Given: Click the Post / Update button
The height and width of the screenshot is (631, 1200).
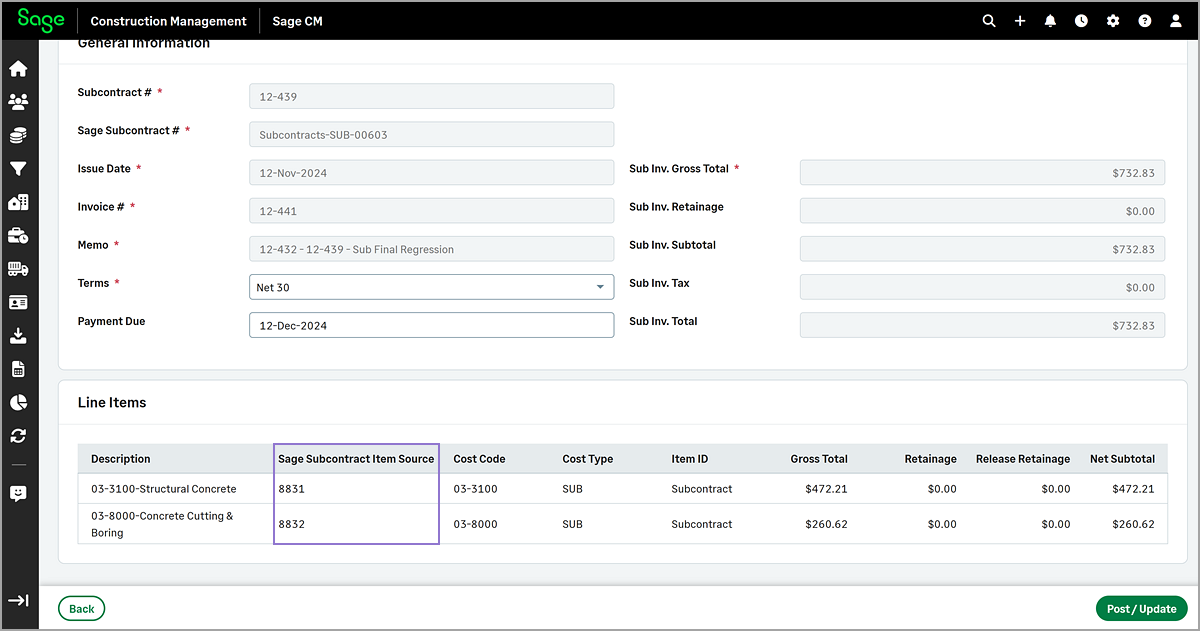Looking at the screenshot, I should point(1141,608).
